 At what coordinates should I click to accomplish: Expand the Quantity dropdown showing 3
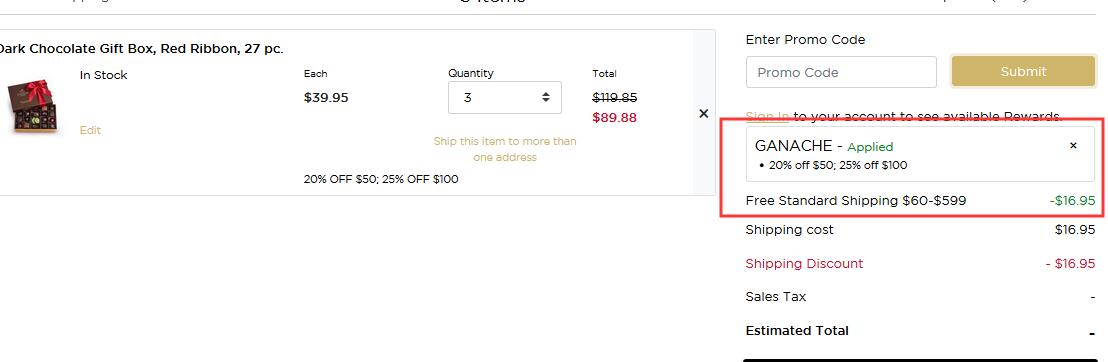[505, 98]
